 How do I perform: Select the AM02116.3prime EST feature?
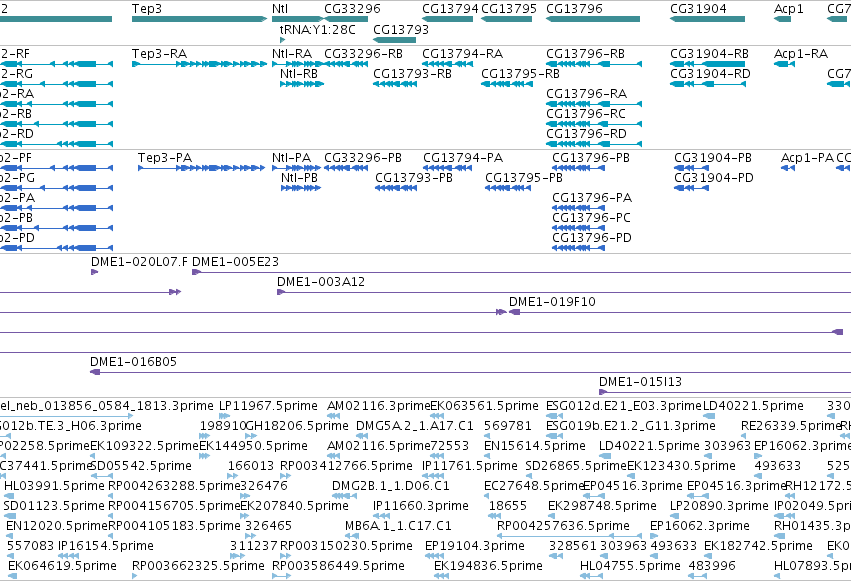point(333,416)
